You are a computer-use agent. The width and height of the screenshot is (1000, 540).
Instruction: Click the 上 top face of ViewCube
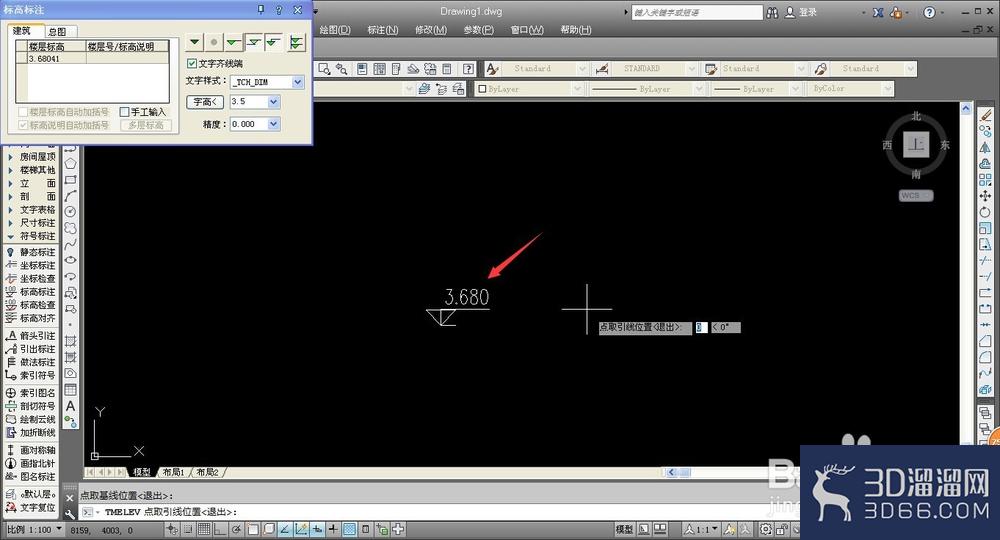(x=916, y=144)
